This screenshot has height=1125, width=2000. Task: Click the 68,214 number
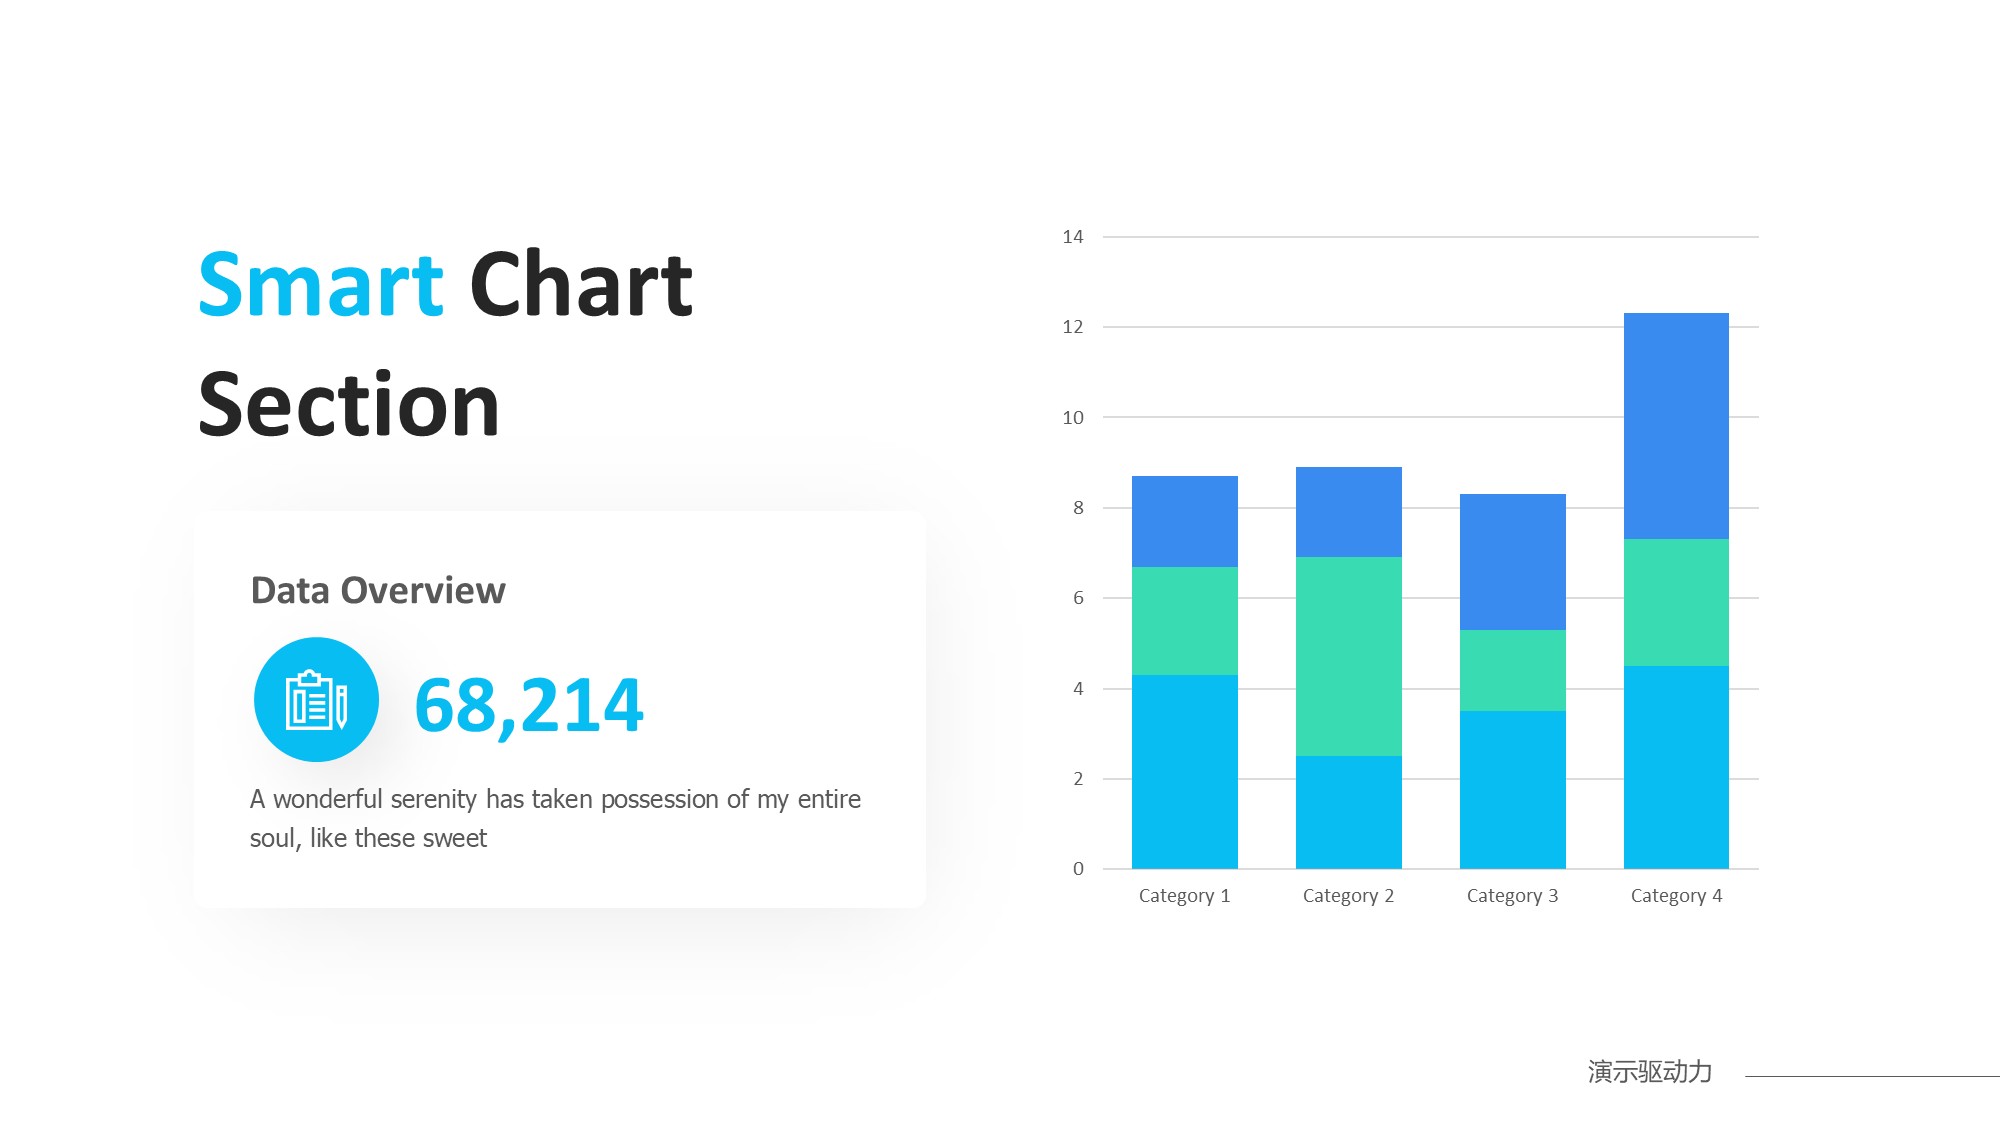tap(528, 706)
